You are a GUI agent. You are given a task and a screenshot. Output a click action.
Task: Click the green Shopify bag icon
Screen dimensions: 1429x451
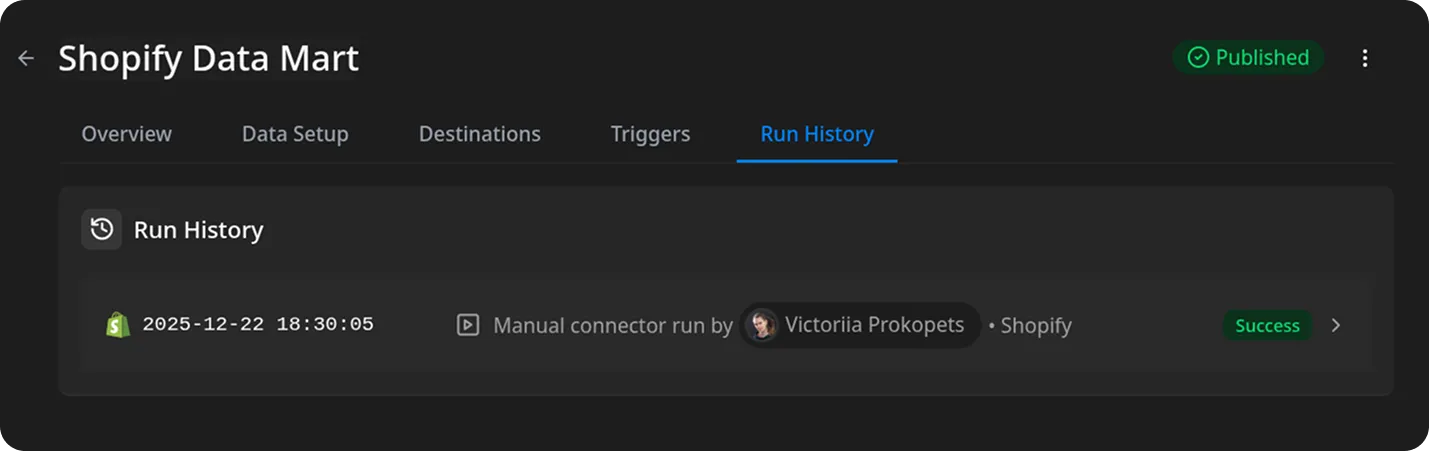point(118,325)
